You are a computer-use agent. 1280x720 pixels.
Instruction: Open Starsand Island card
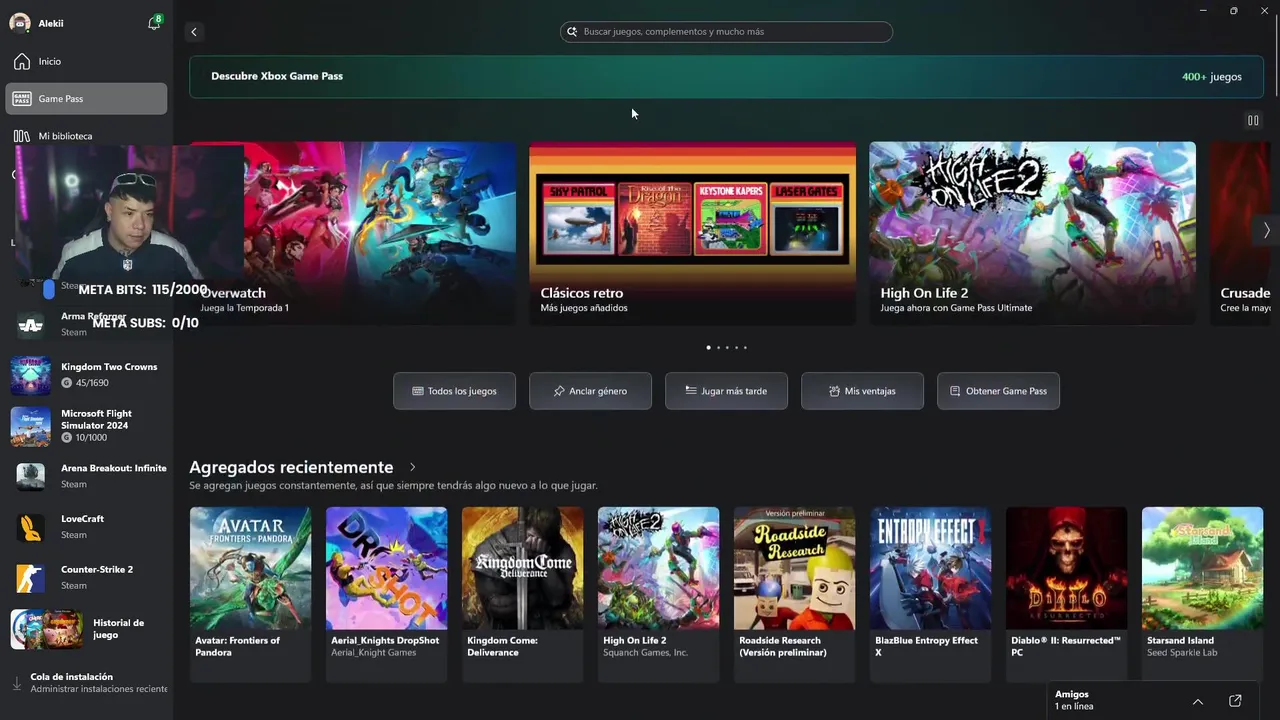click(x=1202, y=594)
